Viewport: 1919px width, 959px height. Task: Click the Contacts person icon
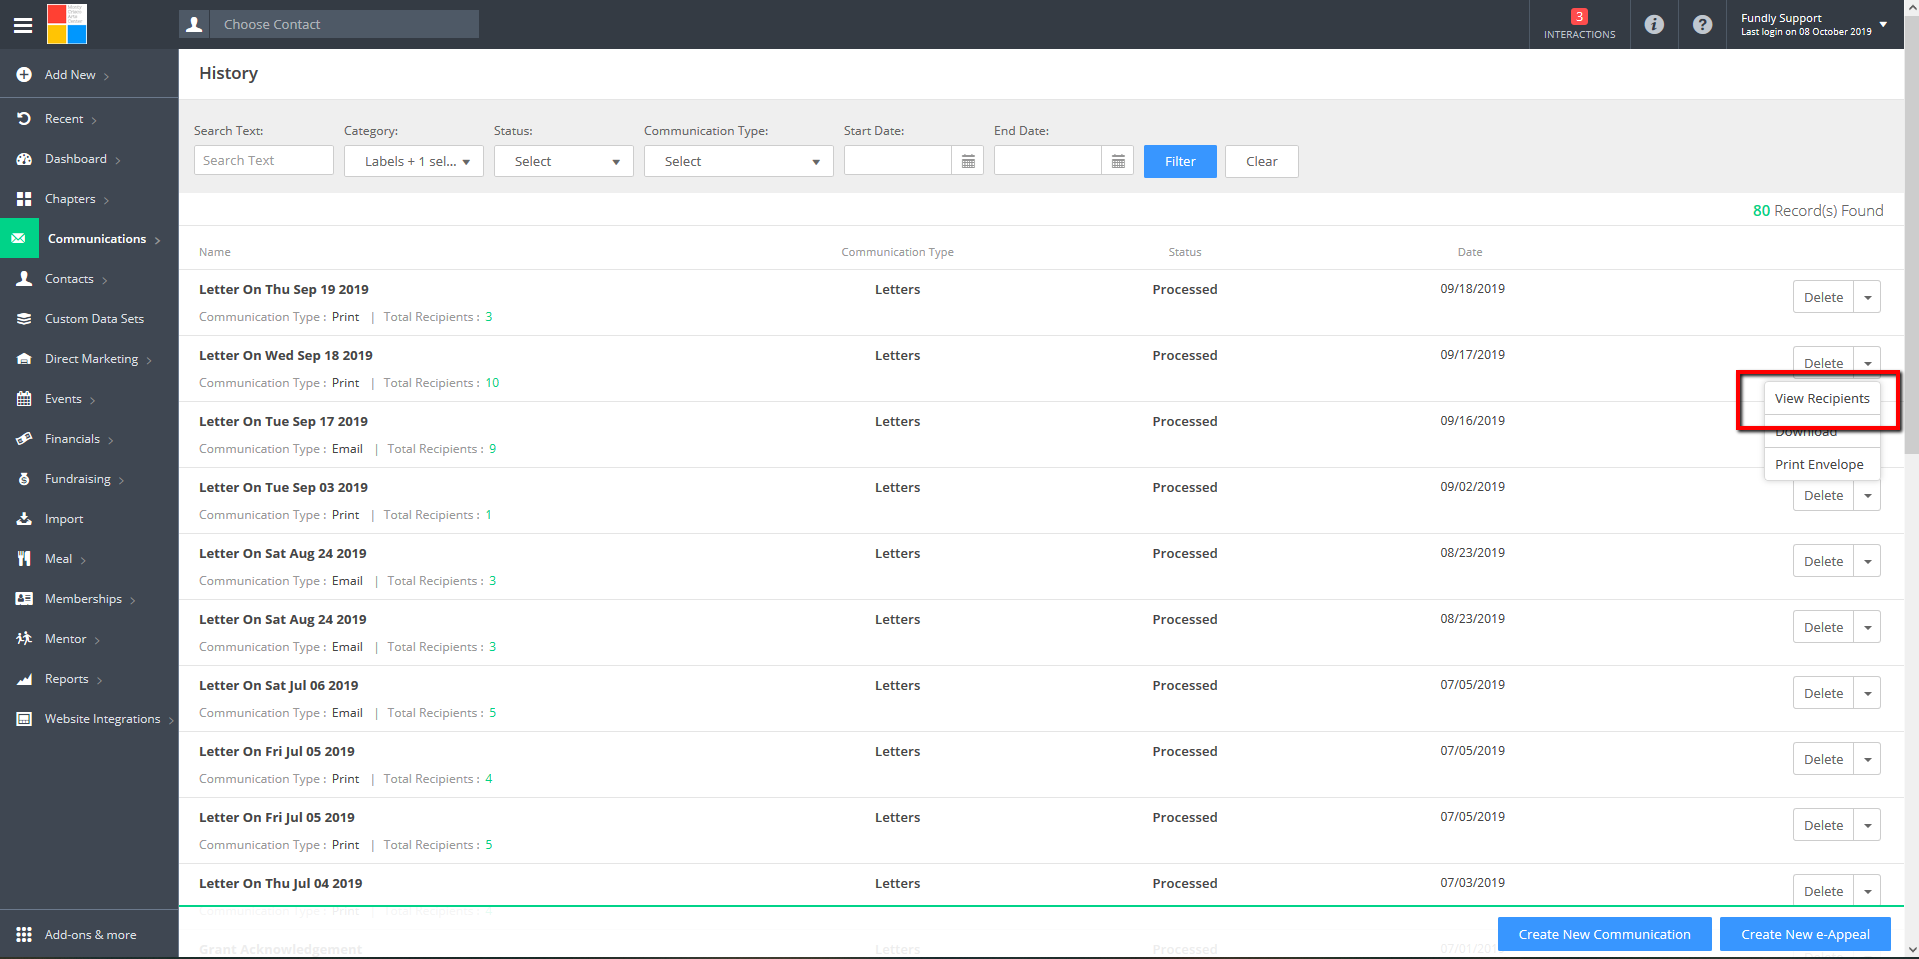coord(24,279)
